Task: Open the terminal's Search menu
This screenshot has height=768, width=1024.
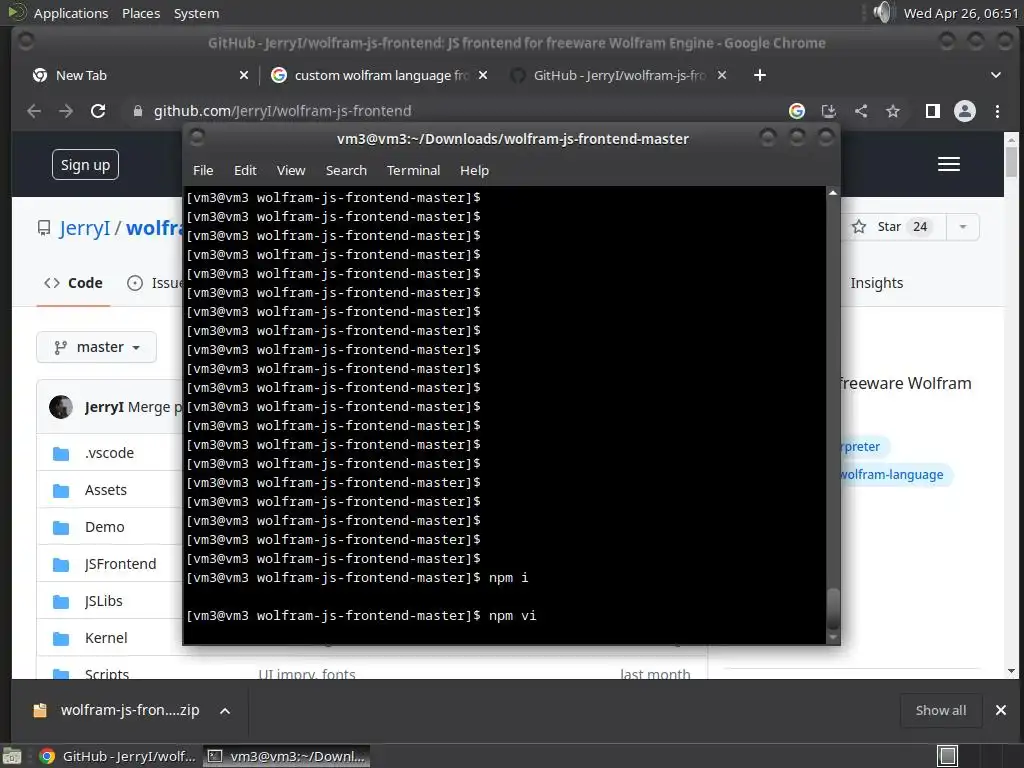Action: point(346,170)
